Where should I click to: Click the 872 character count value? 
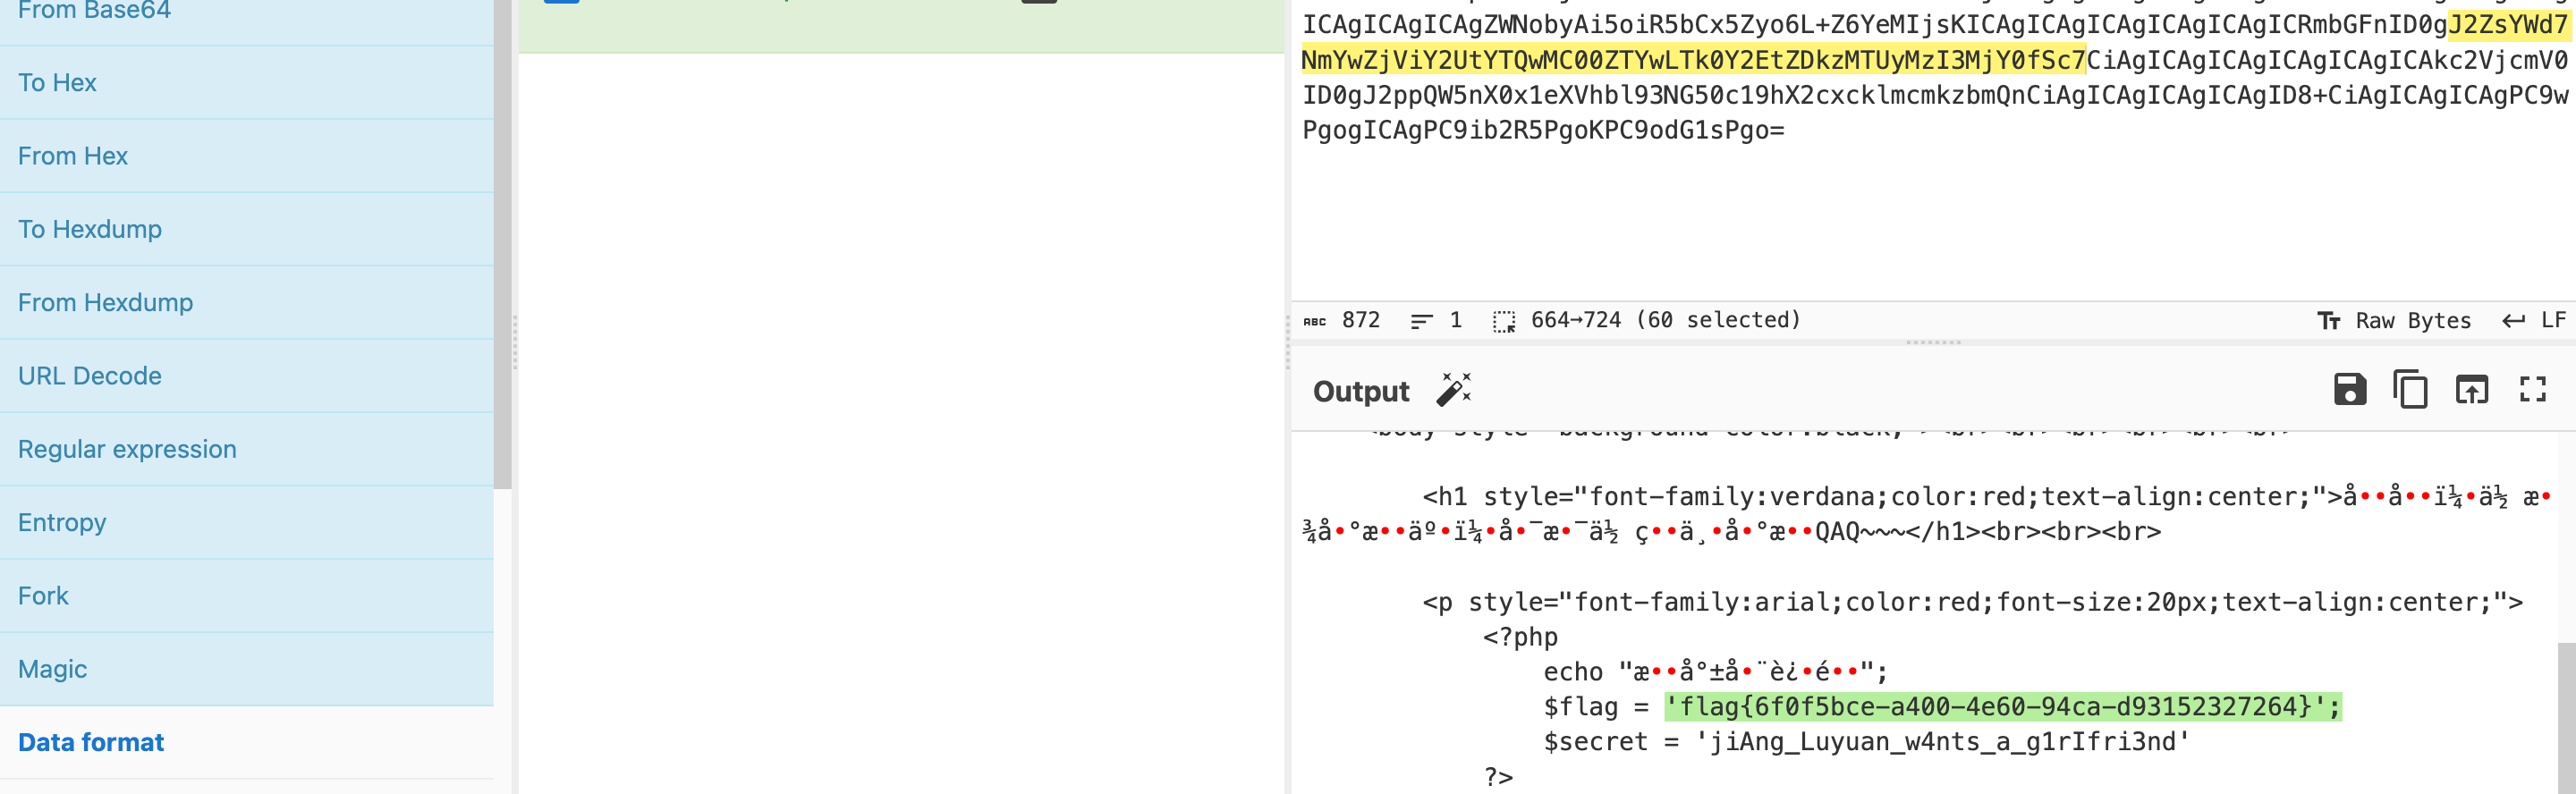(x=1361, y=320)
